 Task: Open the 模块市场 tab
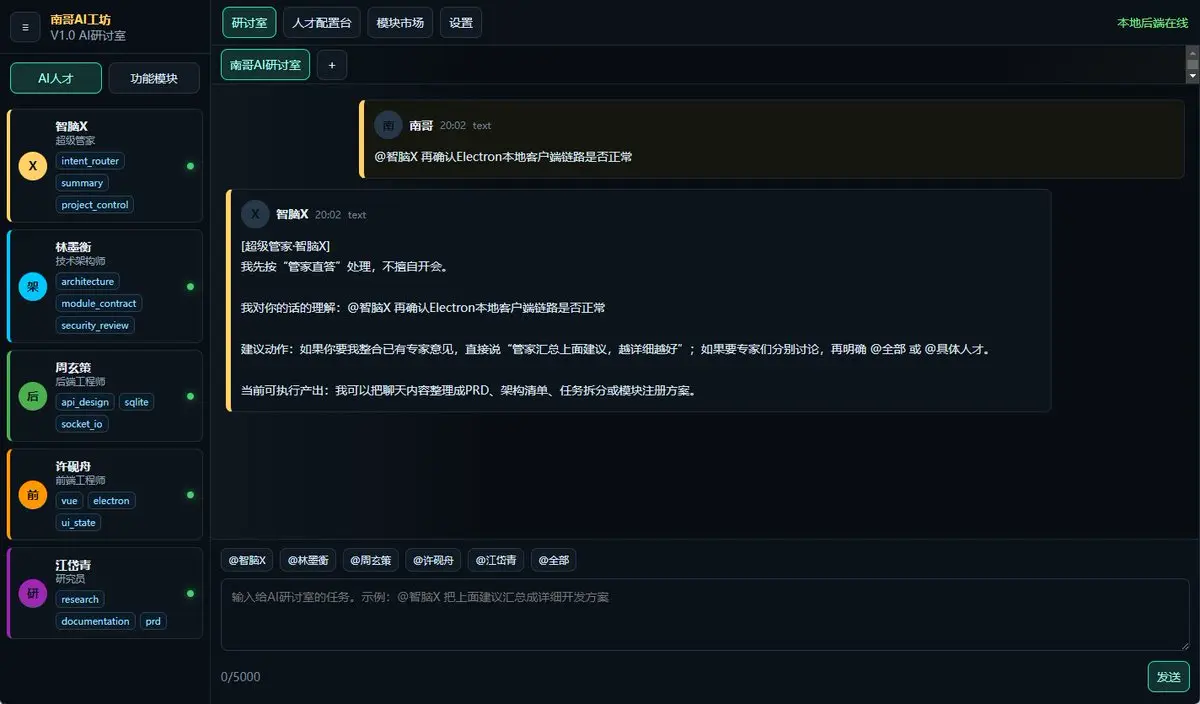coord(400,22)
